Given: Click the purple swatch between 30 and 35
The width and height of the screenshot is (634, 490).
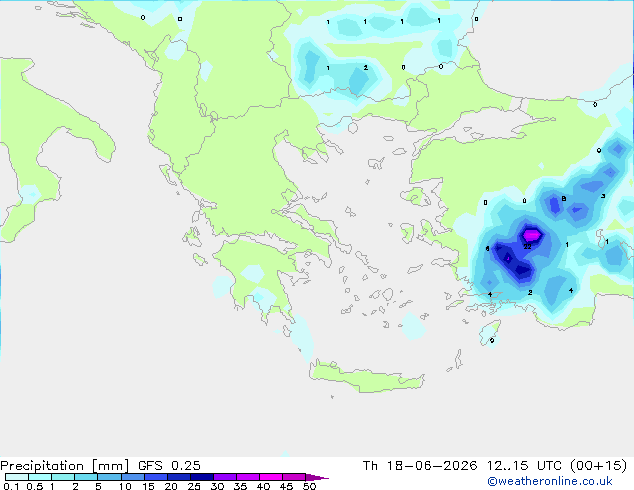Looking at the screenshot, I should (x=225, y=477).
